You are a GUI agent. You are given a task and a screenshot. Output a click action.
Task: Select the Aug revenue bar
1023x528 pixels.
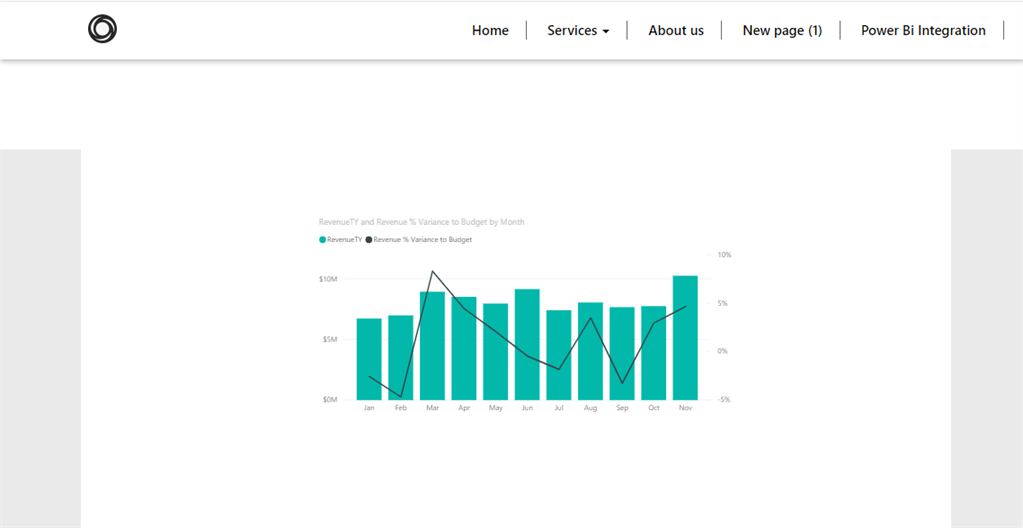click(590, 351)
